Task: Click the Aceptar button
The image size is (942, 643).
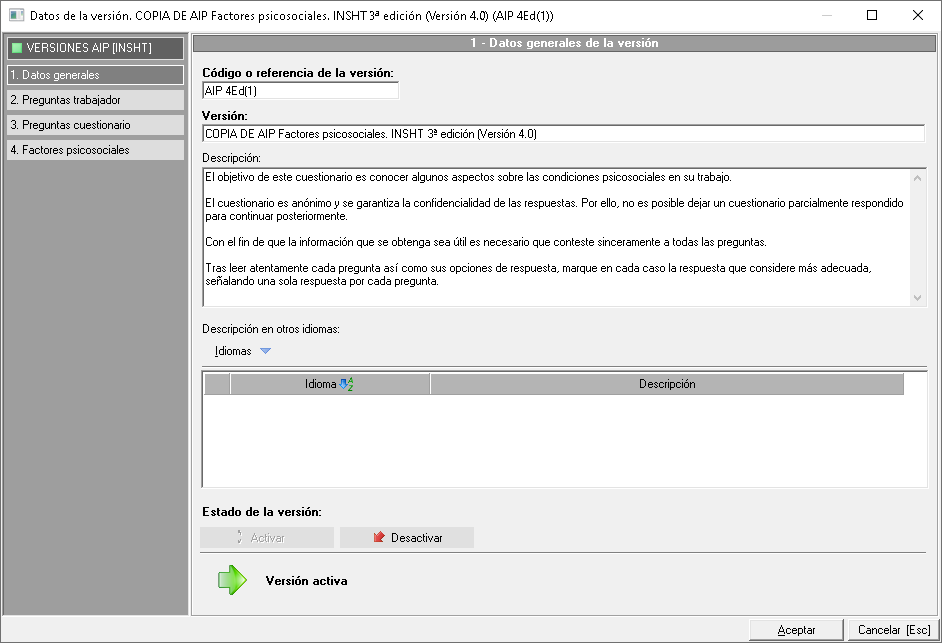Action: coord(796,630)
